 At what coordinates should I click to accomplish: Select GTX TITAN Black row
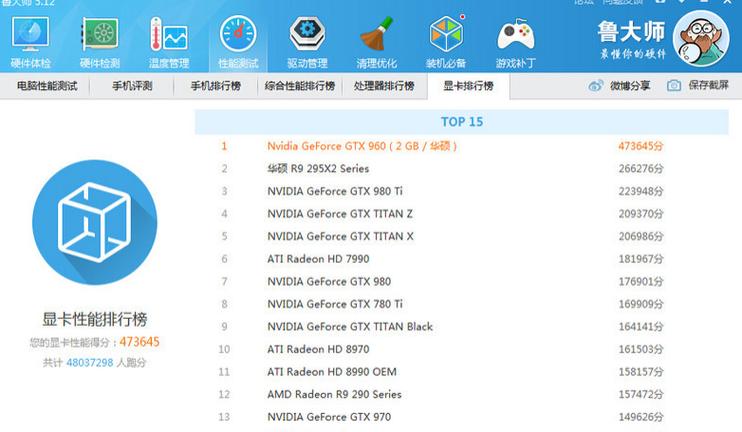[x=461, y=327]
